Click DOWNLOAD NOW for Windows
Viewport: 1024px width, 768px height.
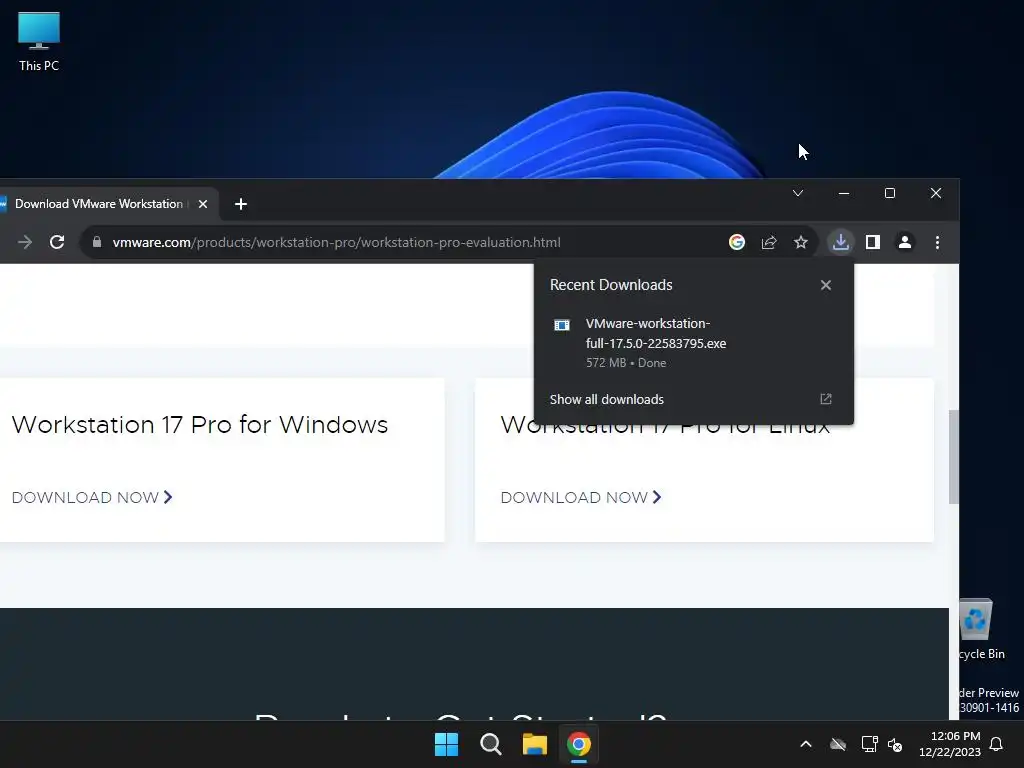click(x=92, y=498)
